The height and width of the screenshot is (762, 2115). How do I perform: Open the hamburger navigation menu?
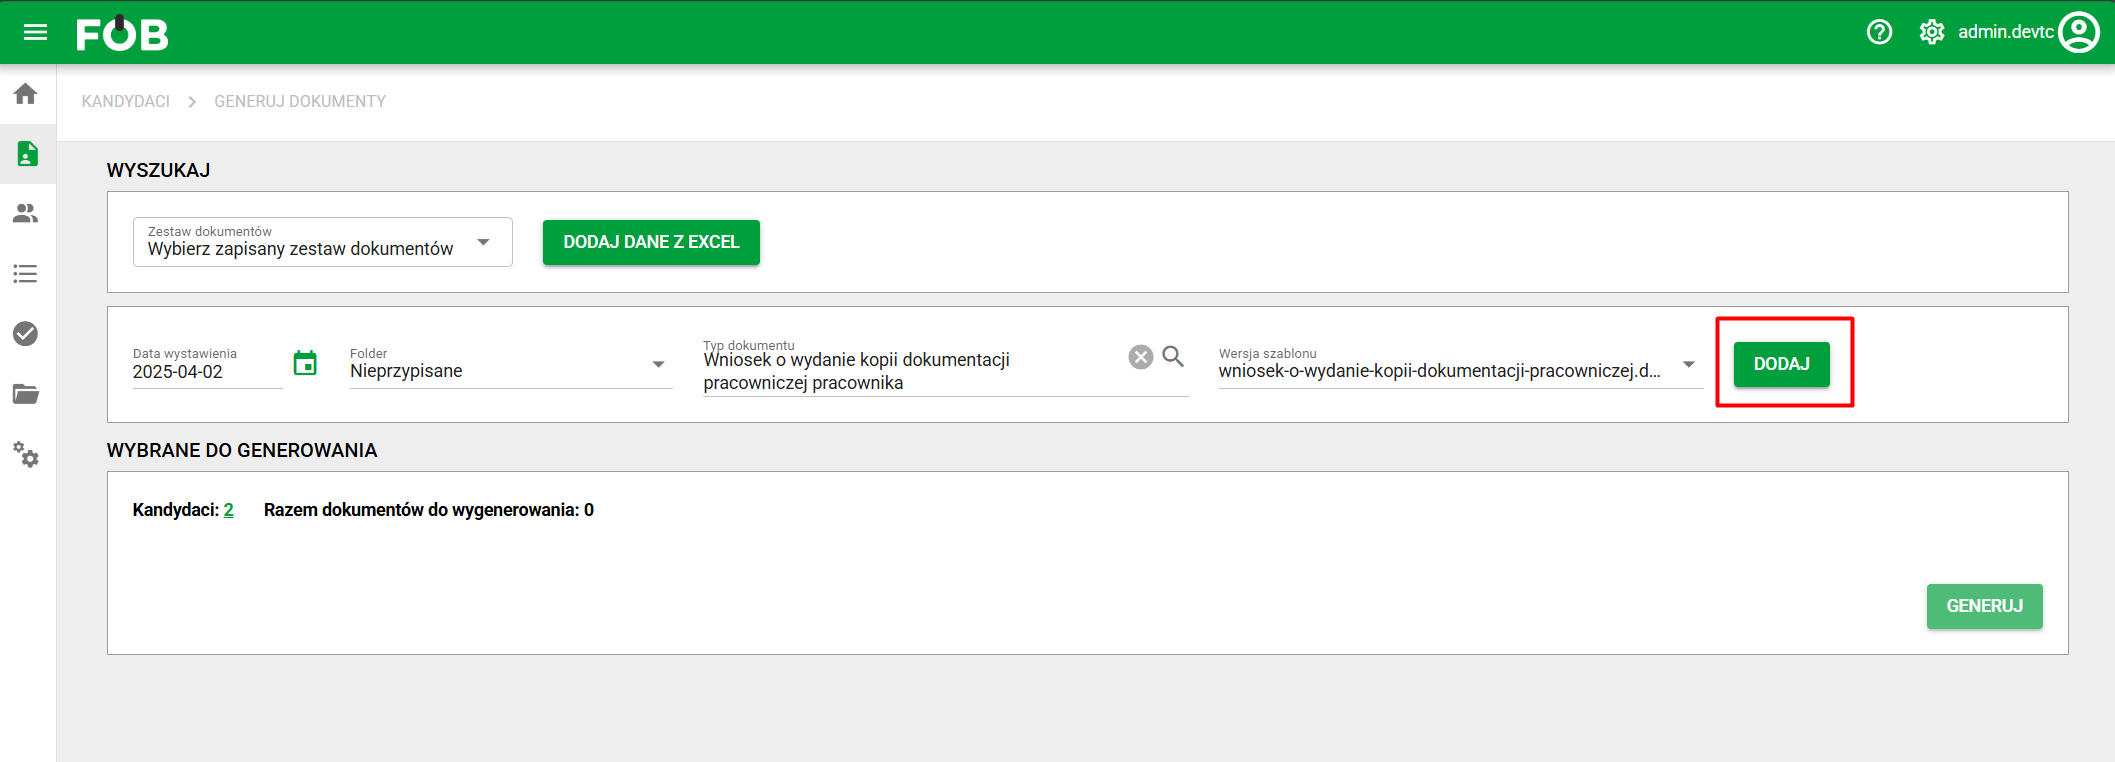click(x=35, y=33)
